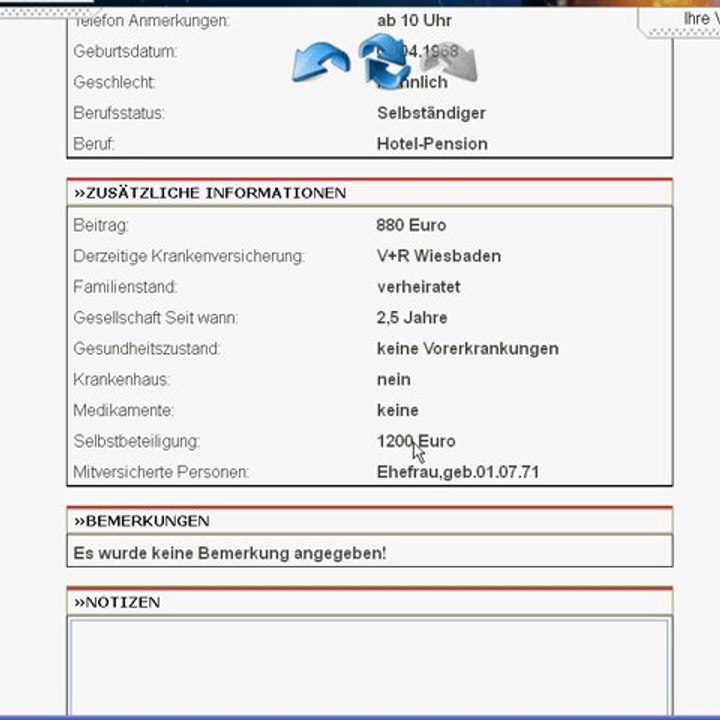720x720 pixels.
Task: Click the Bemerkungen section header
Action: coord(370,521)
